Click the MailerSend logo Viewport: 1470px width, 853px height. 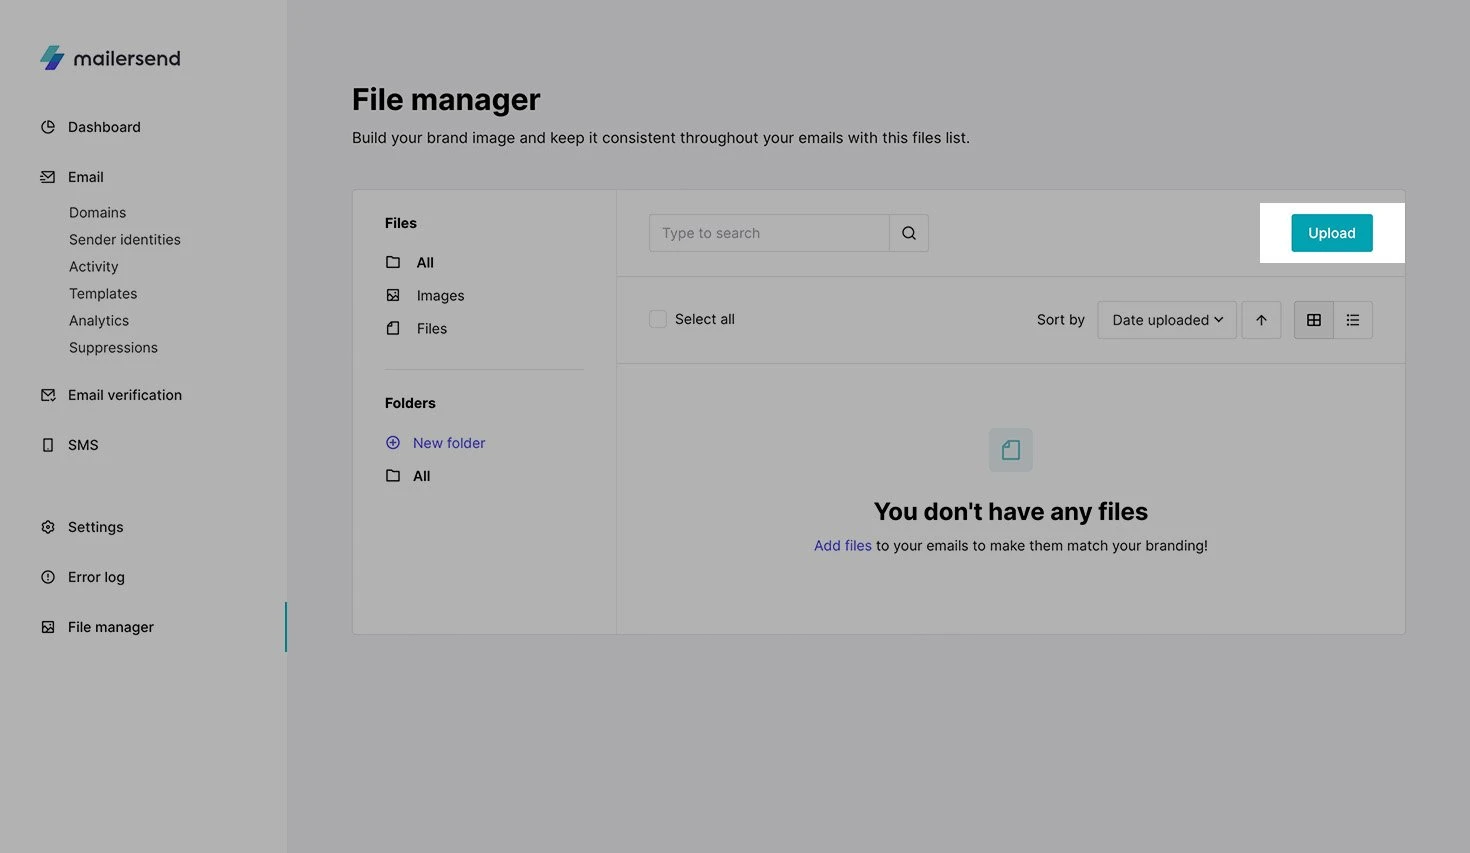coord(110,58)
